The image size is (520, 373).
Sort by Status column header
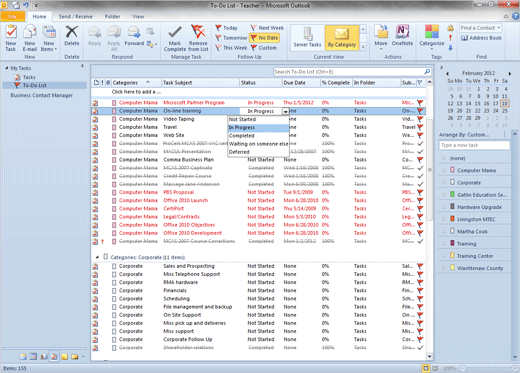click(x=261, y=83)
